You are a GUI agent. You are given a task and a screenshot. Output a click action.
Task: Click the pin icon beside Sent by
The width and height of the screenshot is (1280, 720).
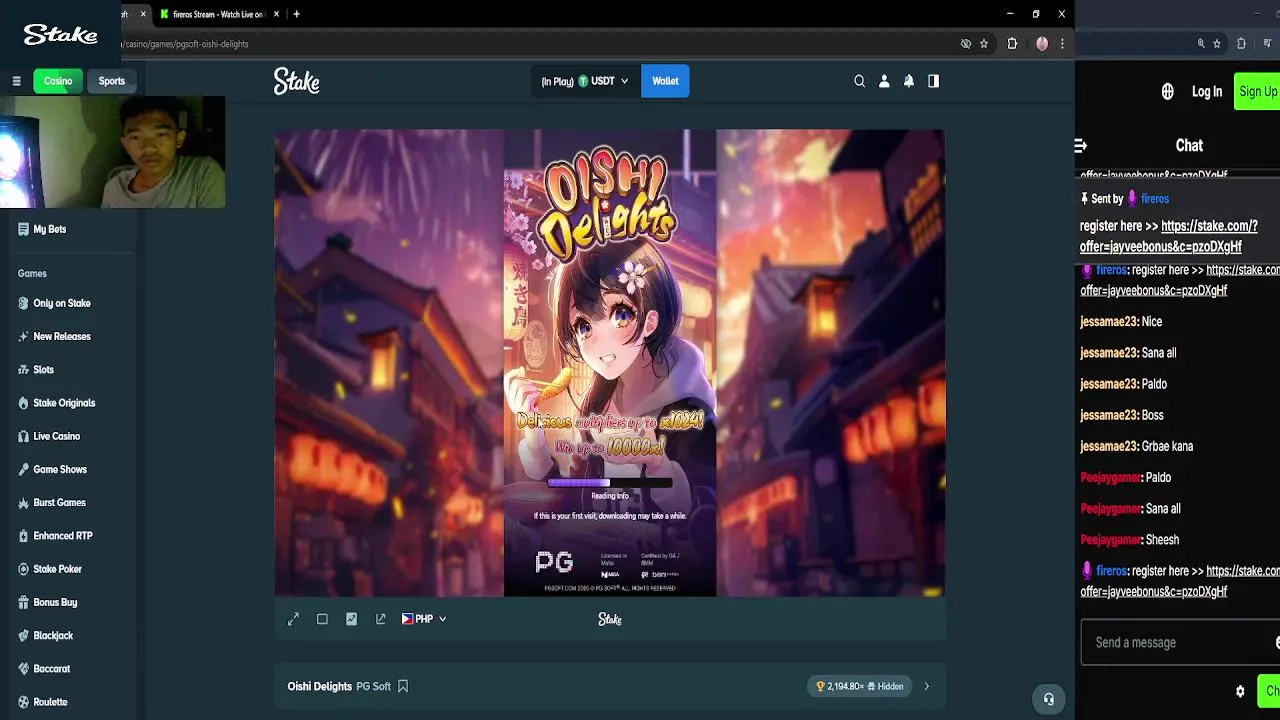coord(1084,199)
